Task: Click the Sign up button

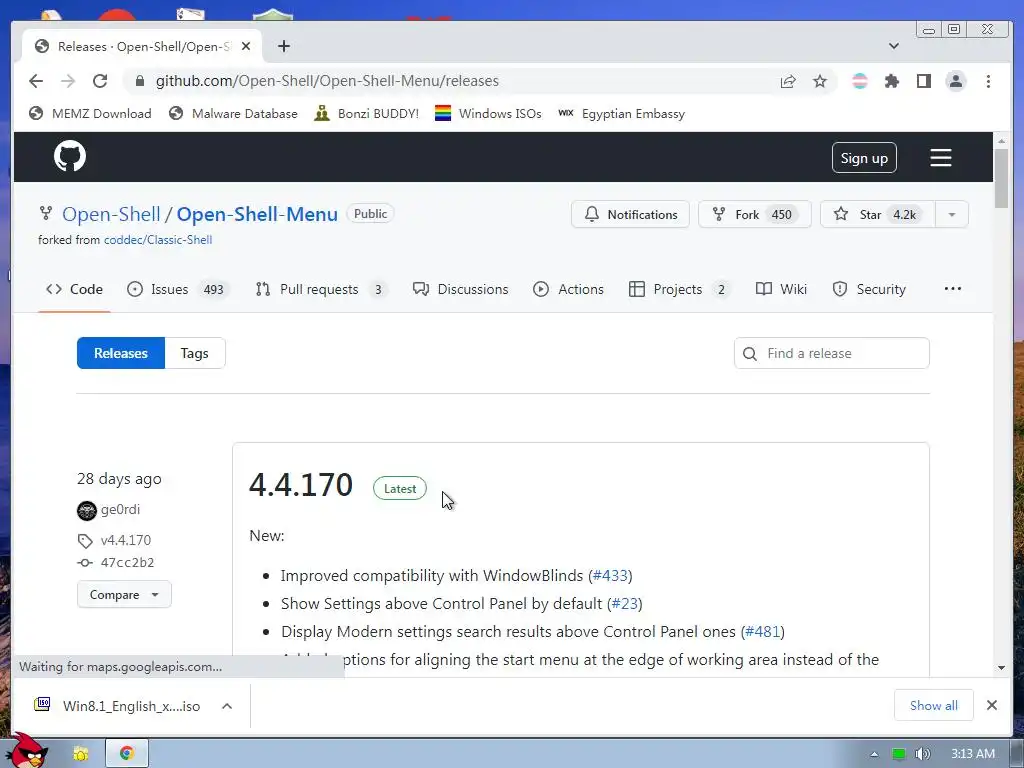Action: (x=864, y=158)
